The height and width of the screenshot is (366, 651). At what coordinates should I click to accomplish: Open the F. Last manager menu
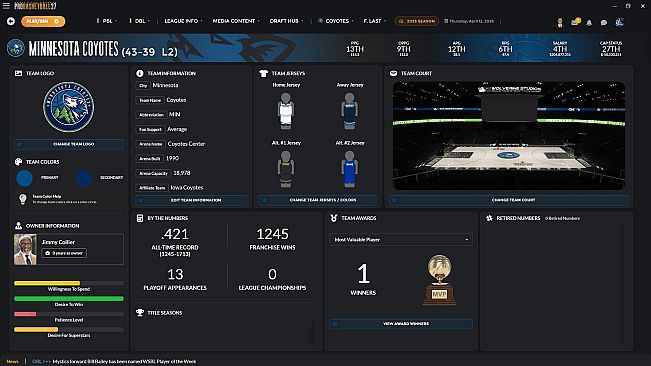(374, 21)
